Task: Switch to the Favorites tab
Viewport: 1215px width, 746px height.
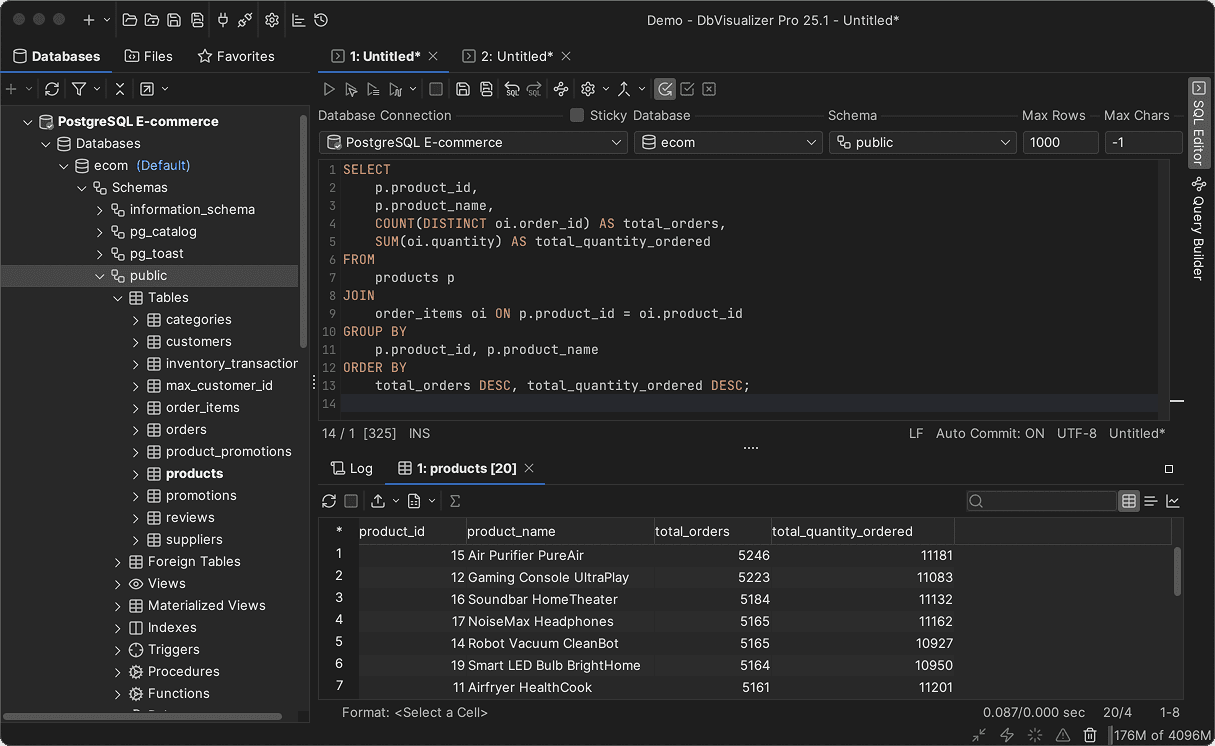Action: click(x=236, y=56)
